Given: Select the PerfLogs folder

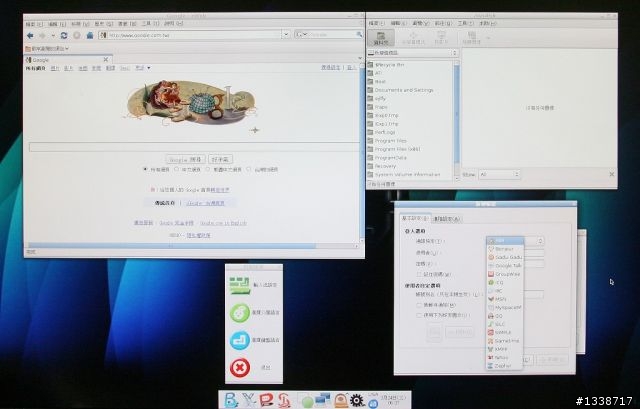Looking at the screenshot, I should tap(381, 132).
